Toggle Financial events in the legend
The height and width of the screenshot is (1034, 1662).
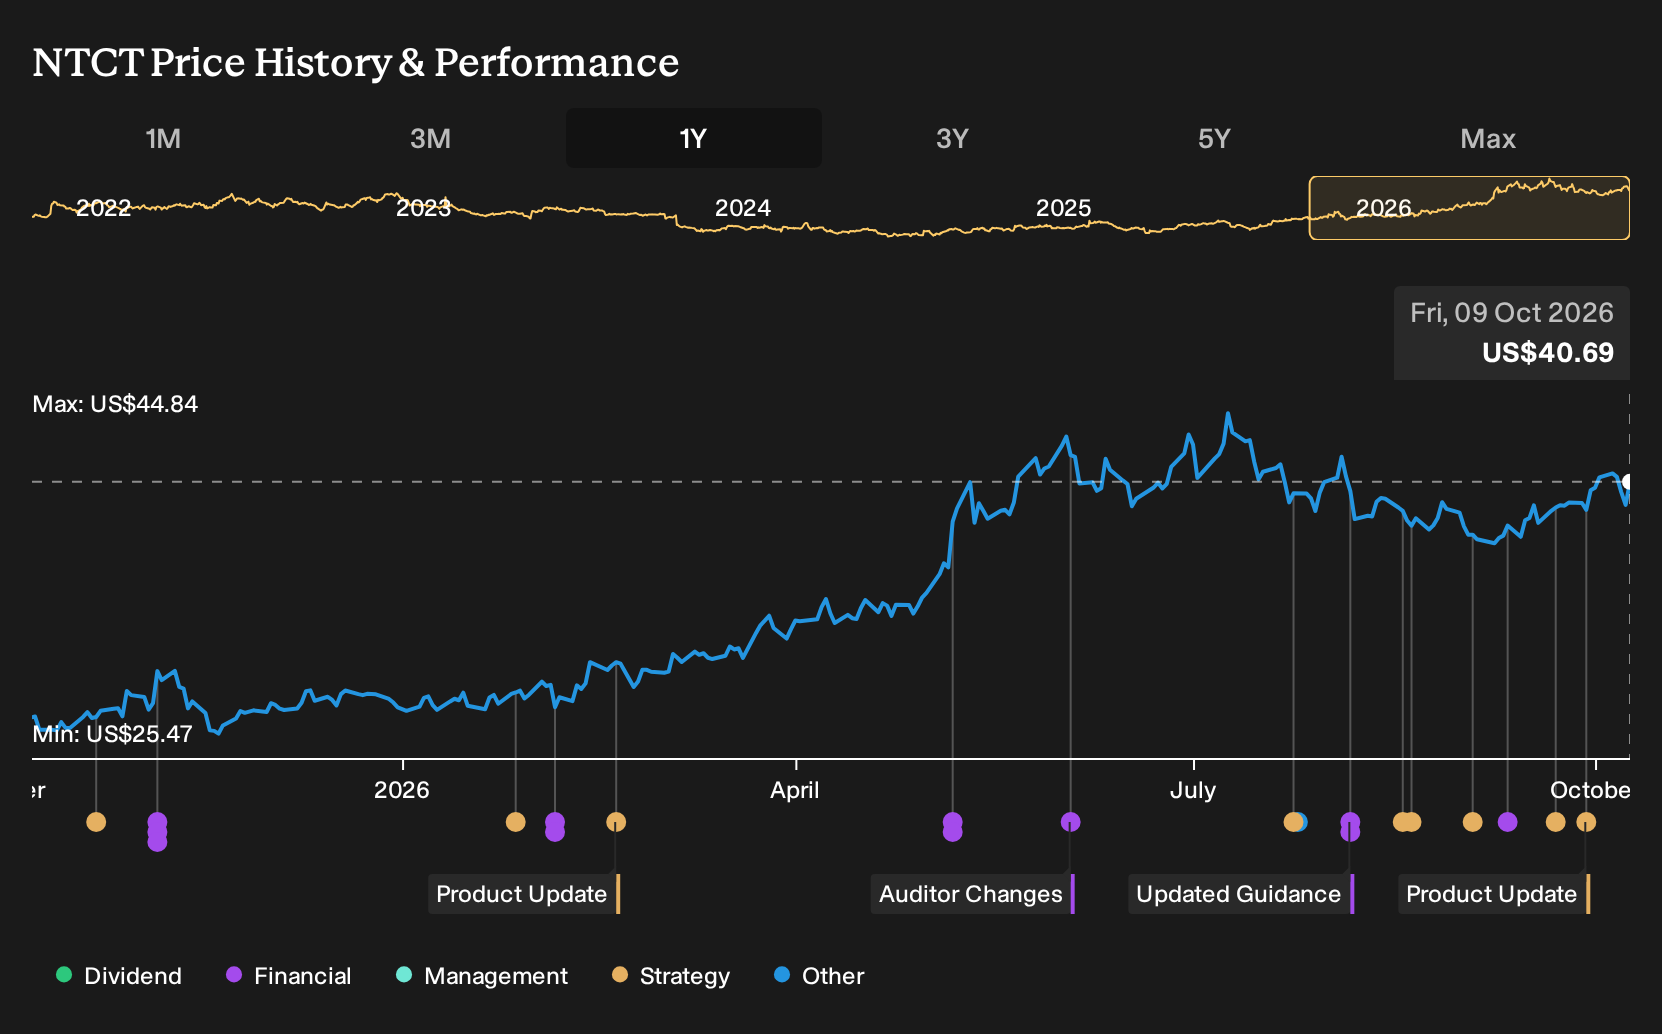[x=289, y=976]
